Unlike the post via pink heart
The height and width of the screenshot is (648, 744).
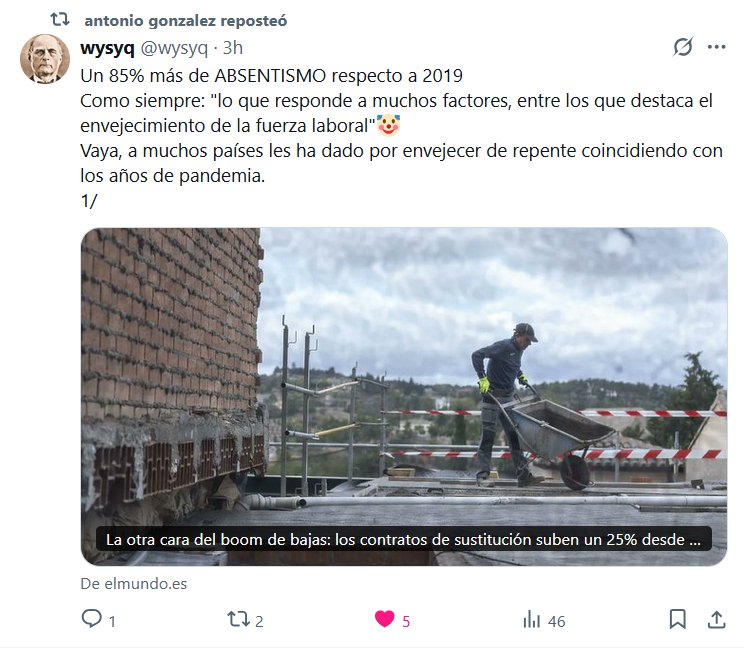tap(384, 619)
